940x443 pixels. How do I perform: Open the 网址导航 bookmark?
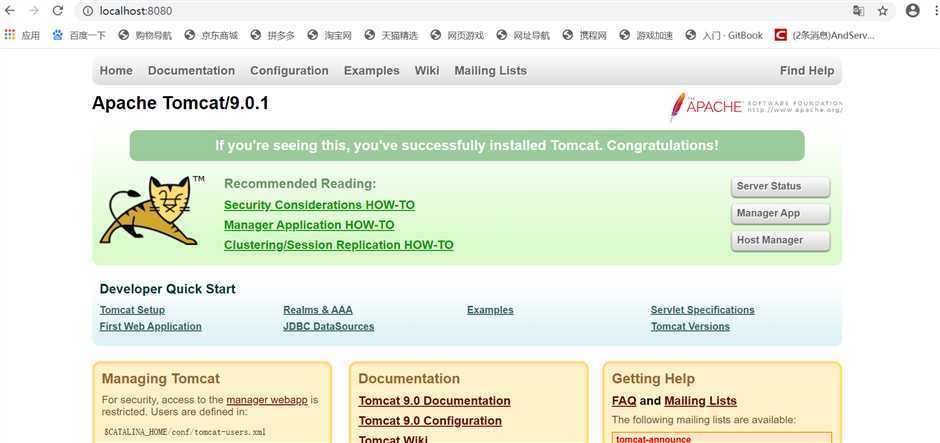click(523, 35)
